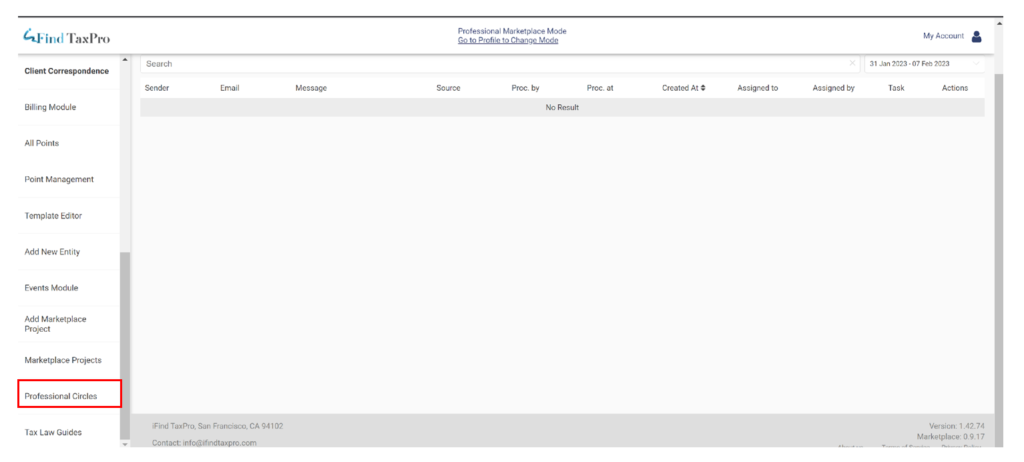Sort by Created At column arrows
The width and height of the screenshot is (1024, 462).
[x=702, y=88]
